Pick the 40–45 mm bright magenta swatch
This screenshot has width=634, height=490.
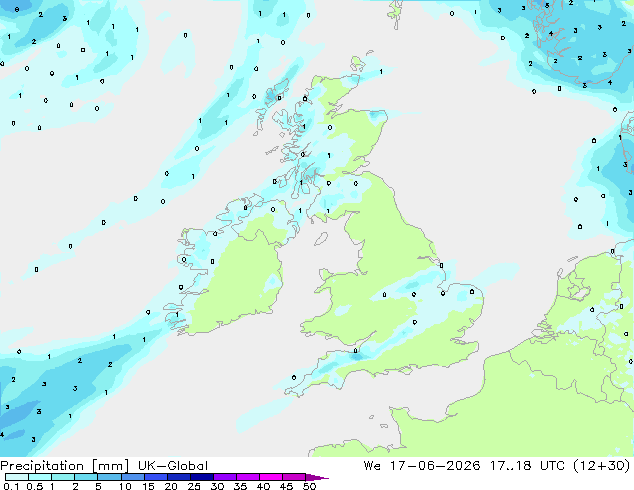pyautogui.click(x=270, y=477)
